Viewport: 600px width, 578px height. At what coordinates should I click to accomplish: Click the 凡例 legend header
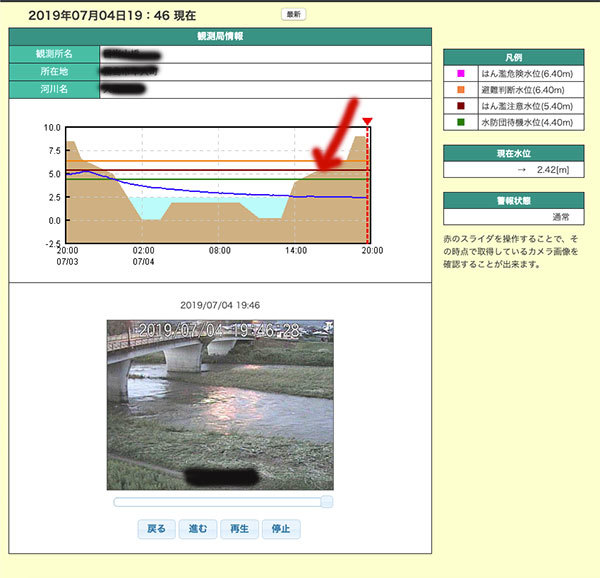pyautogui.click(x=512, y=57)
